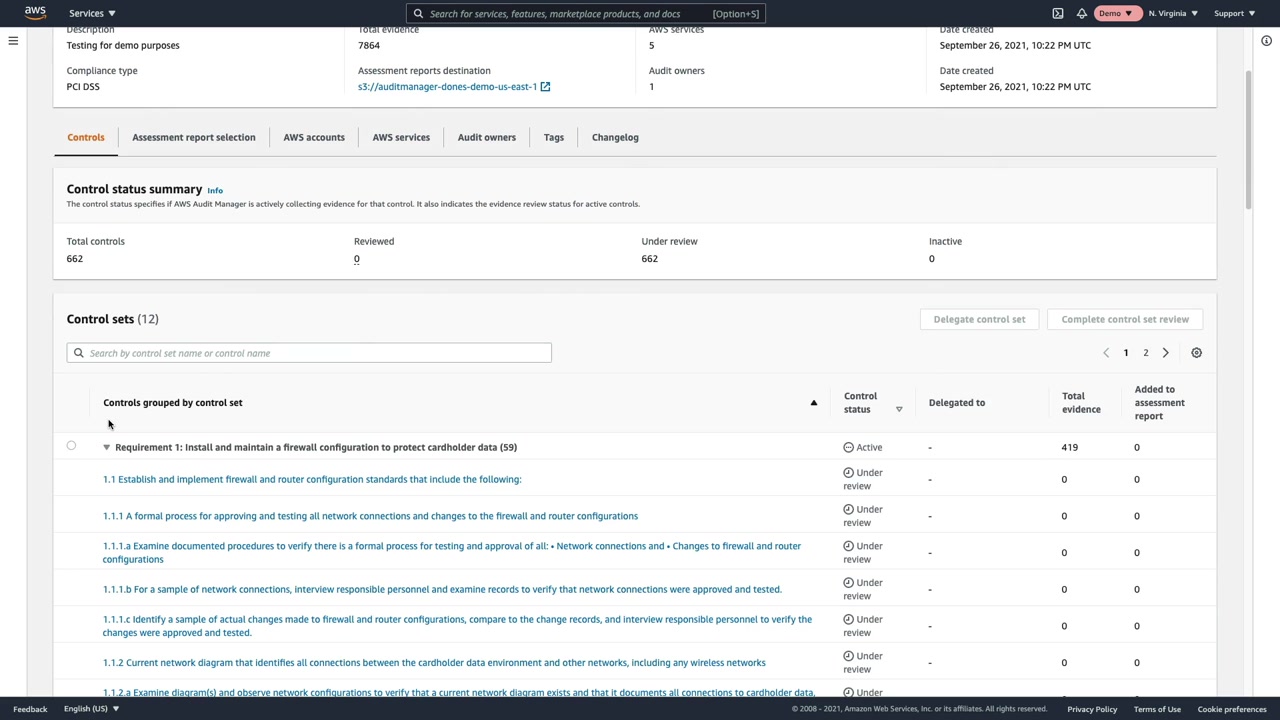The image size is (1280, 720).
Task: Open the AWS home logo
Action: [35, 13]
